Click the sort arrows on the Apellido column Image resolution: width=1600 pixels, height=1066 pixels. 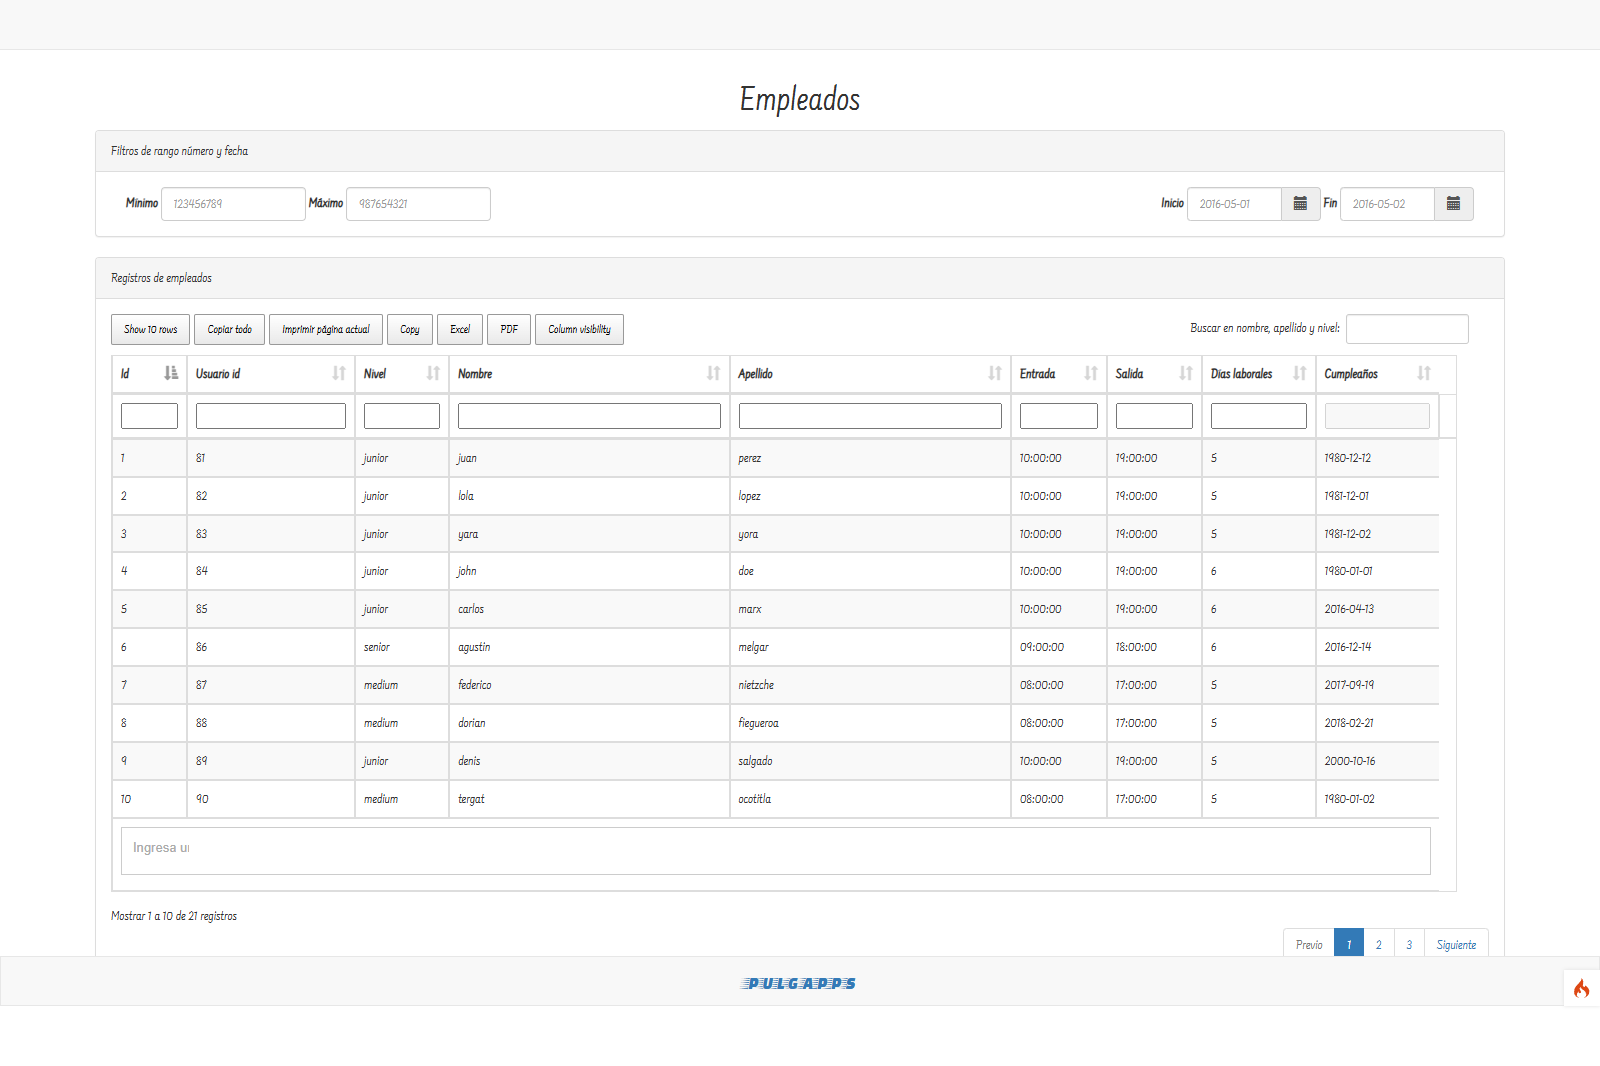(993, 374)
